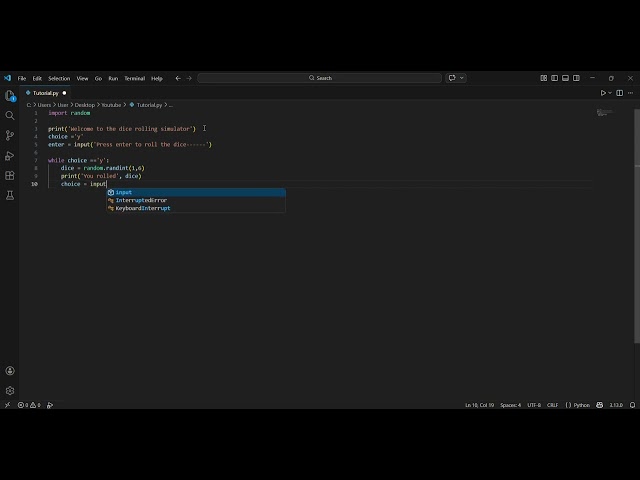Open the Help menu
The height and width of the screenshot is (480, 640).
(157, 78)
